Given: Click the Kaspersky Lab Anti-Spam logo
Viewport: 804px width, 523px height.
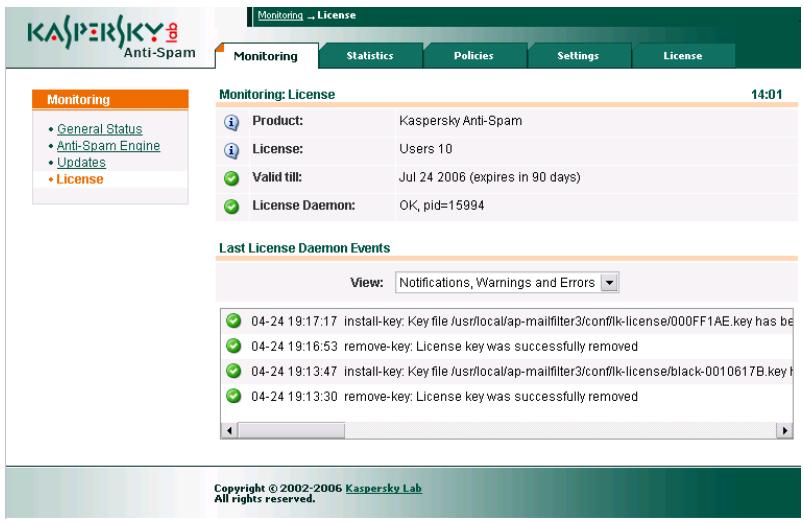Looking at the screenshot, I should [x=111, y=37].
